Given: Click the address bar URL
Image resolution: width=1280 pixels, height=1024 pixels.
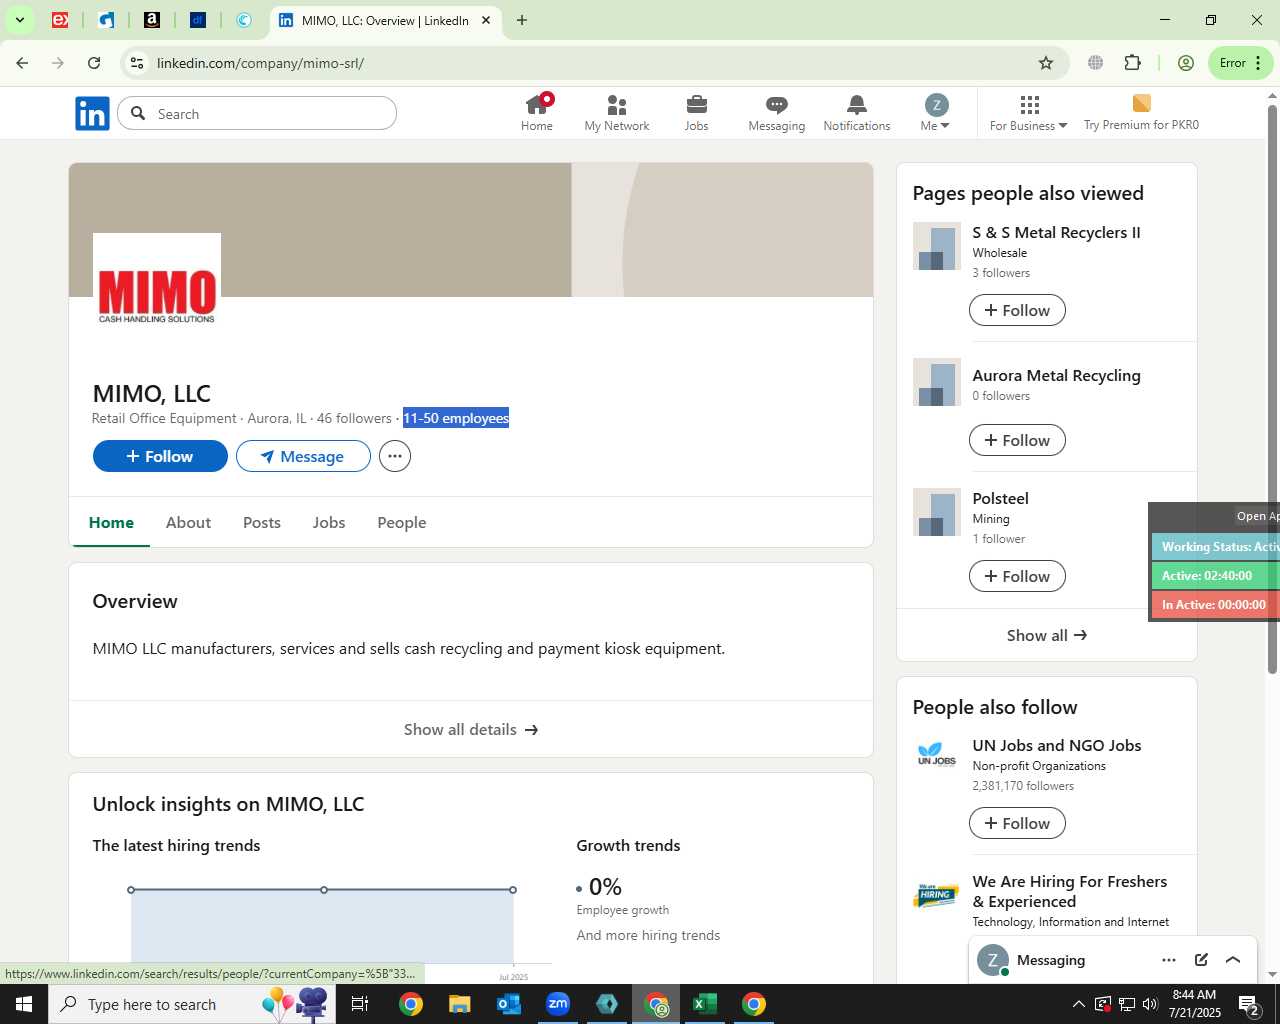Looking at the screenshot, I should click(x=260, y=63).
